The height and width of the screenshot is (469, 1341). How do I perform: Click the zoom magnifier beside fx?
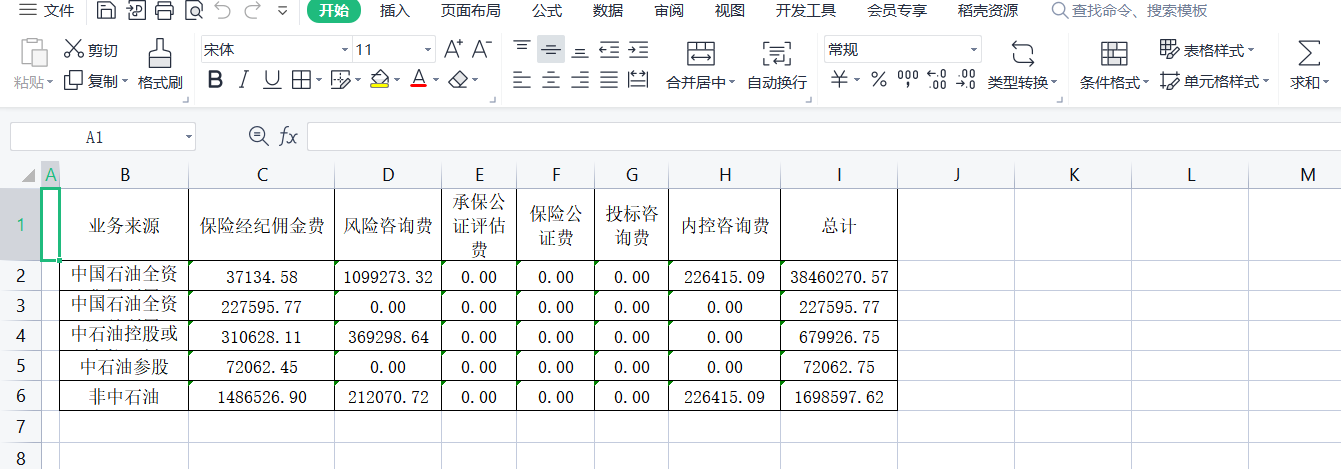(258, 137)
